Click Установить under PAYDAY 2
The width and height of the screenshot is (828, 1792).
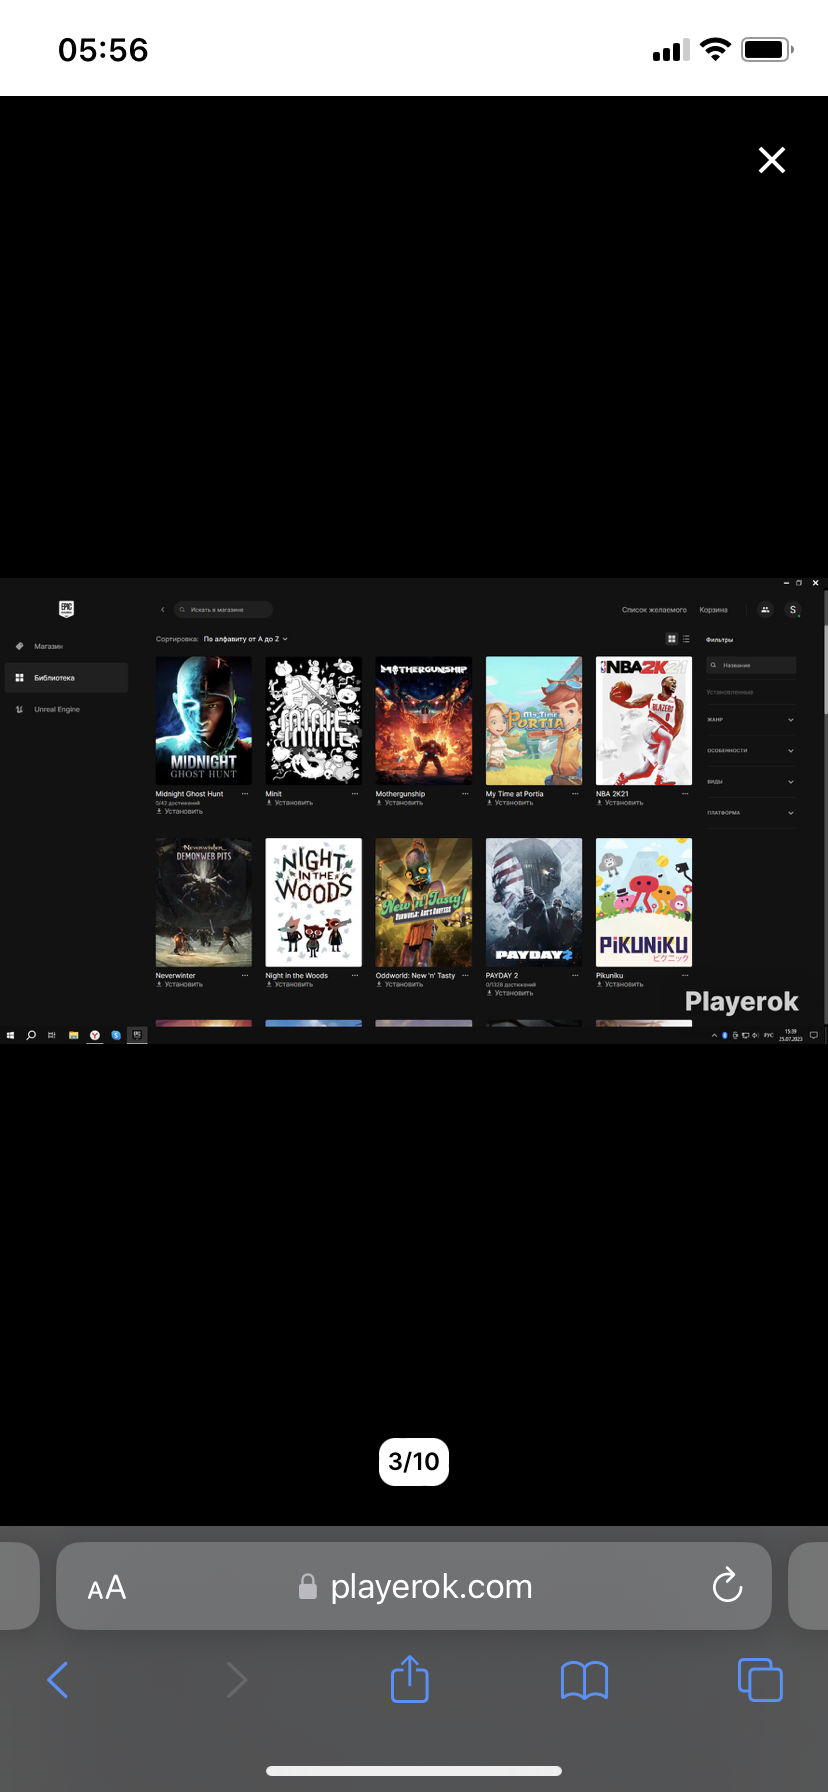pos(510,993)
